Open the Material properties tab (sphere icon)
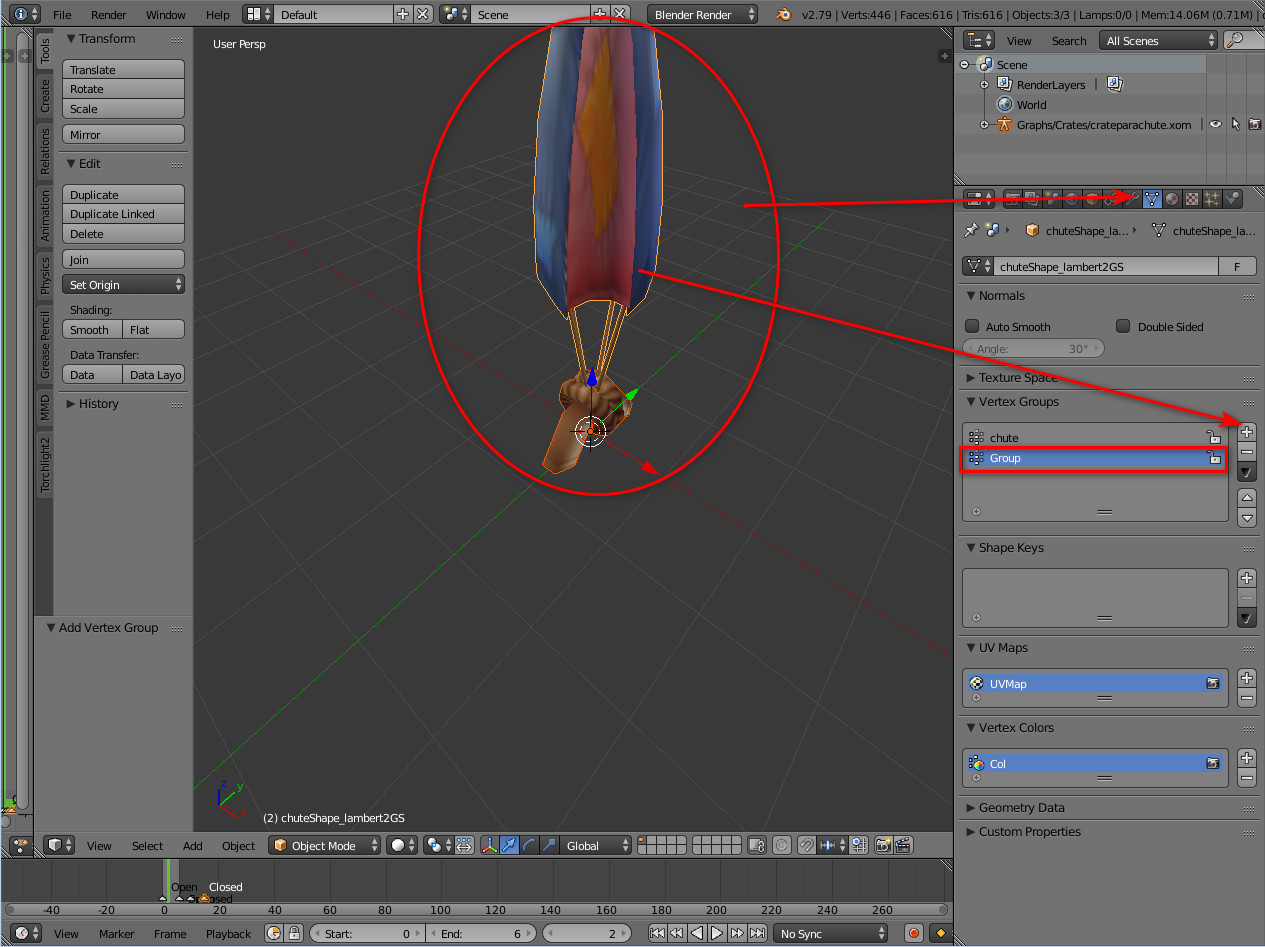 [1171, 198]
